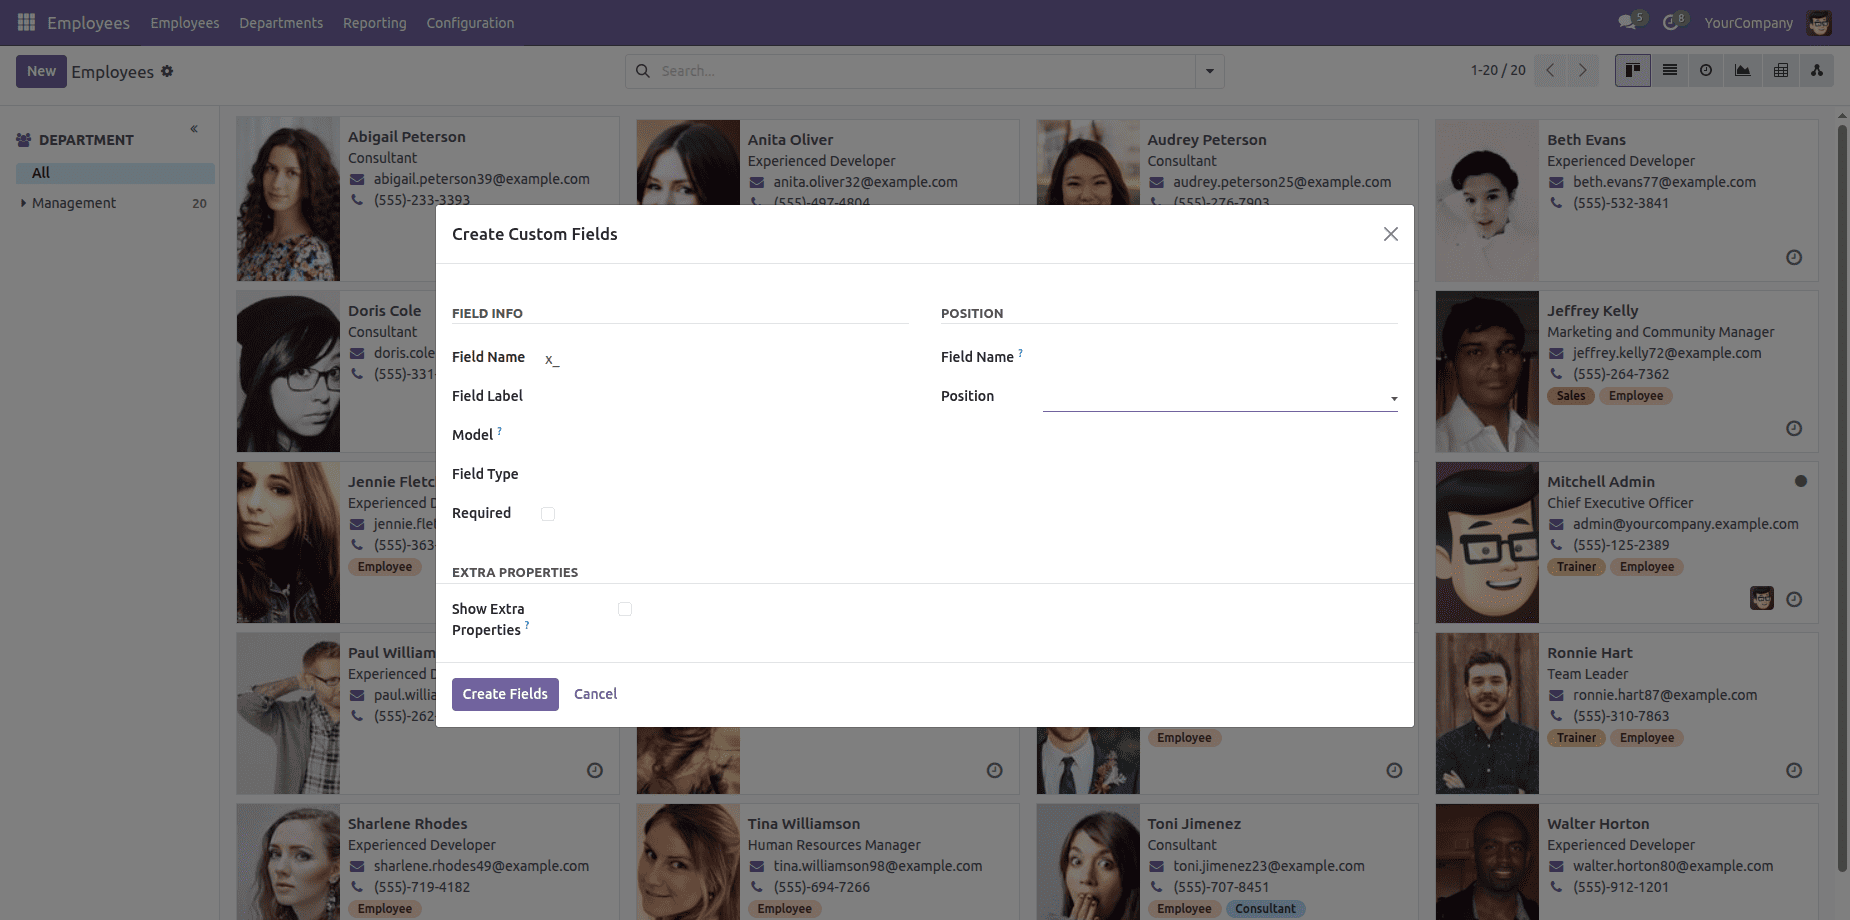Click activity clock on Paul Williams card
Image resolution: width=1850 pixels, height=920 pixels.
(x=594, y=771)
